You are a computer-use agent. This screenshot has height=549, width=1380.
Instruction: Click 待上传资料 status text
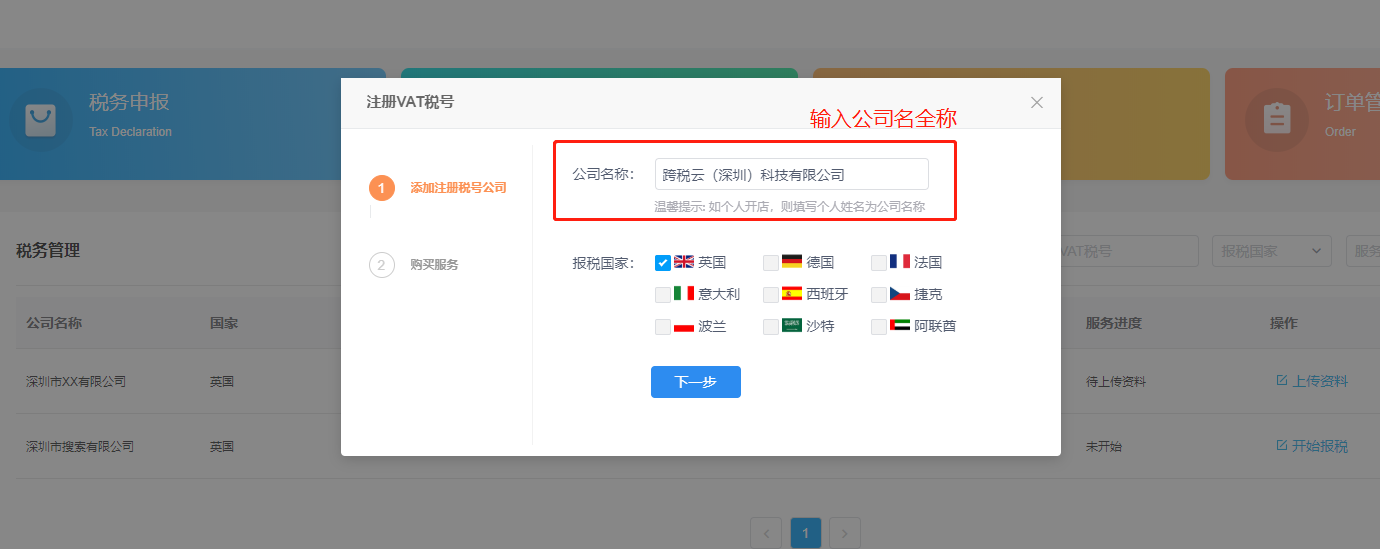click(x=1116, y=382)
